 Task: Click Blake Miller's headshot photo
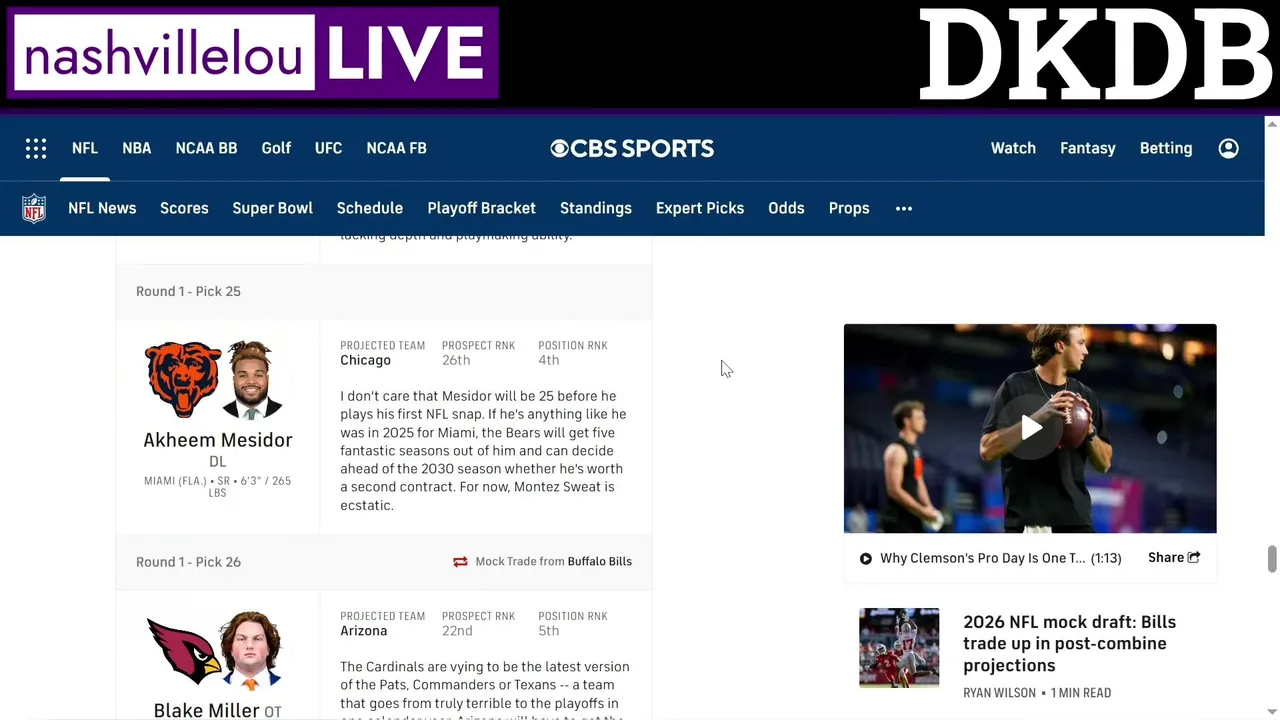coord(251,650)
